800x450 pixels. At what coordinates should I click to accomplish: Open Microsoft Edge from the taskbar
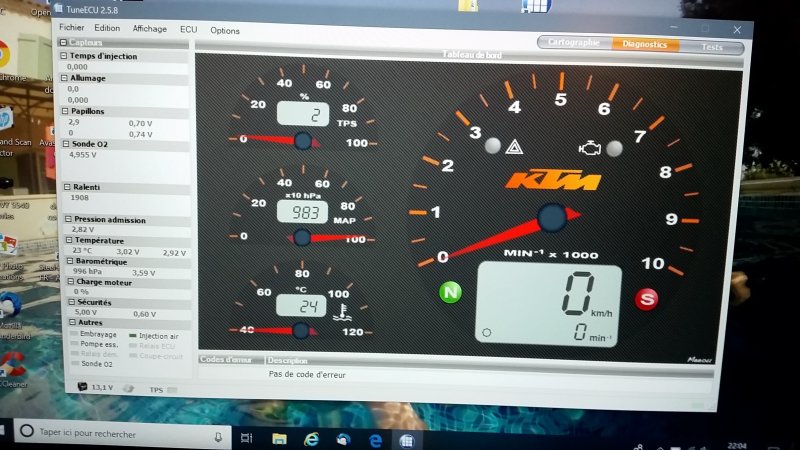click(x=375, y=440)
